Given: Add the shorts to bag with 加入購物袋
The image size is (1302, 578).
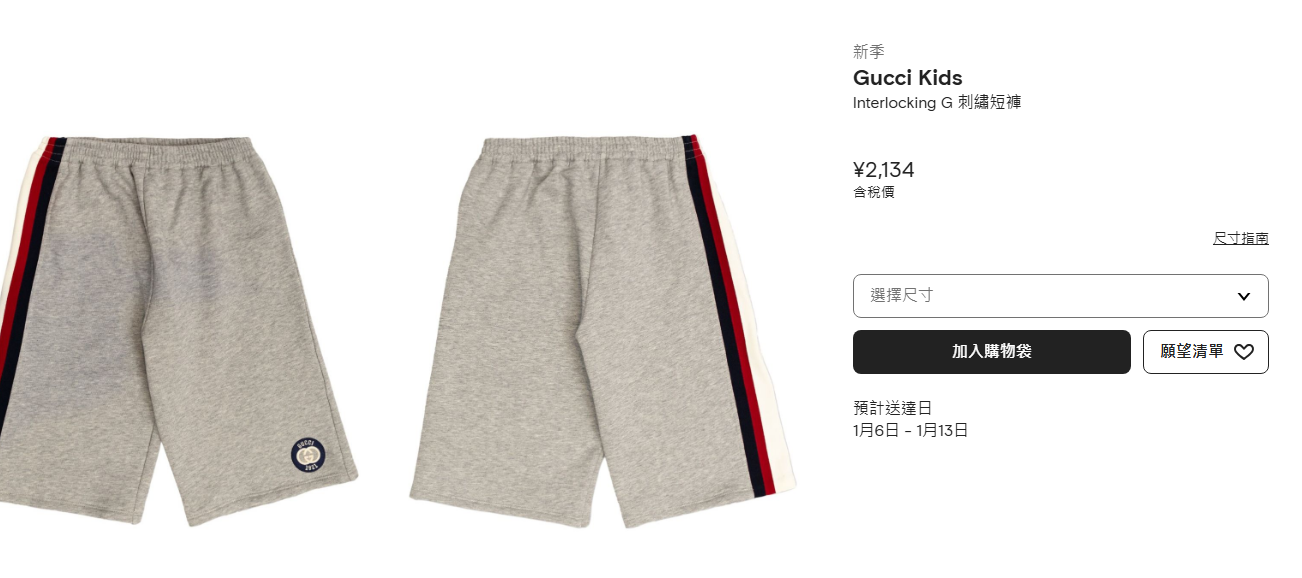Looking at the screenshot, I should (992, 352).
